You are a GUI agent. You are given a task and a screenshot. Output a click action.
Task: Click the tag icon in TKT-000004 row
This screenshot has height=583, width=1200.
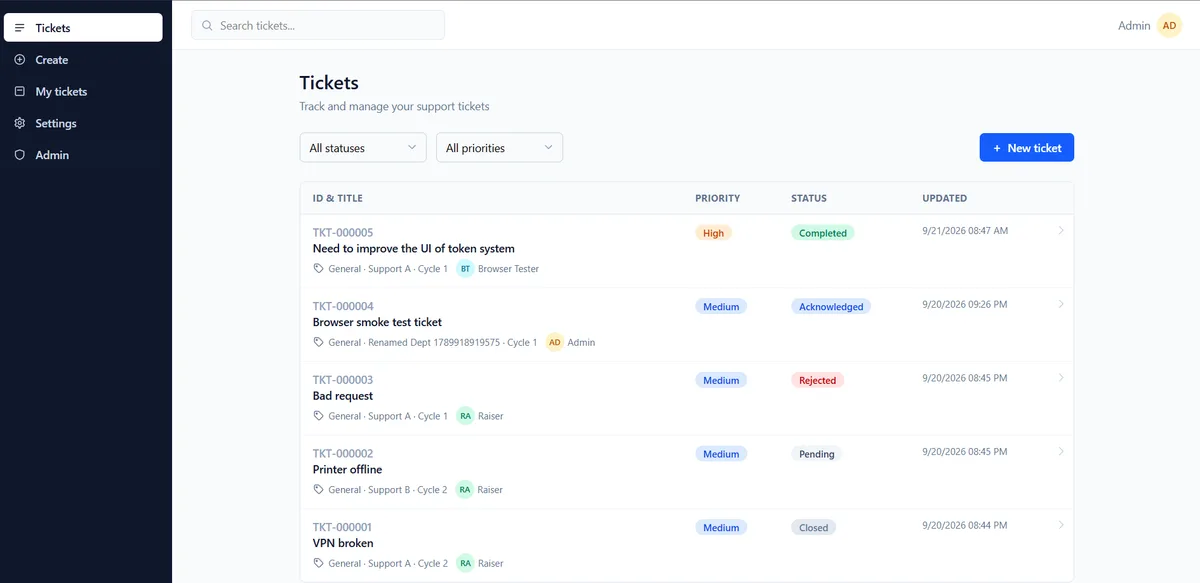pyautogui.click(x=319, y=342)
